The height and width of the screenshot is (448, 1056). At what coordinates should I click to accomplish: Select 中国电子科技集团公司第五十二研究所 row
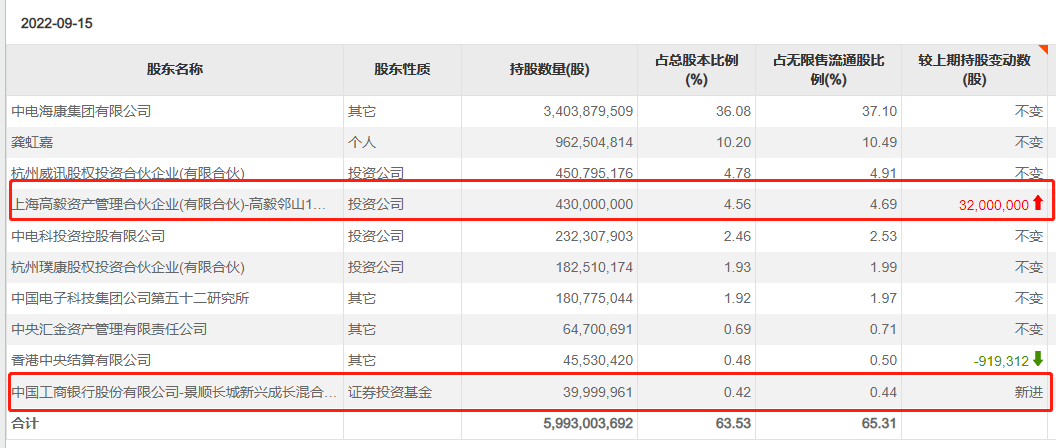point(527,298)
